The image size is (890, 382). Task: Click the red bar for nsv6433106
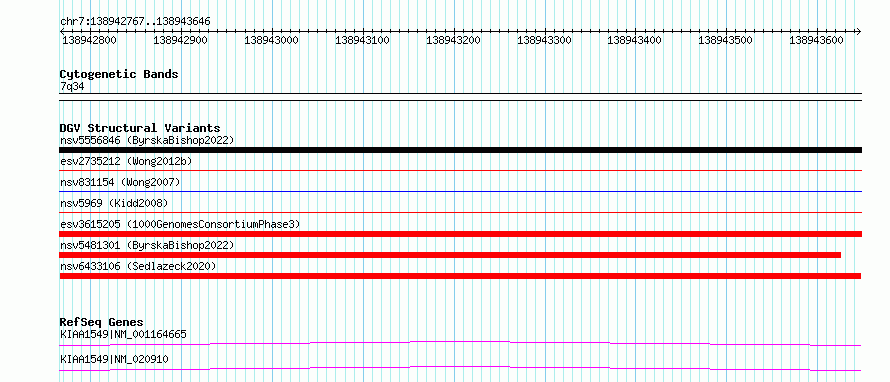(x=460, y=276)
